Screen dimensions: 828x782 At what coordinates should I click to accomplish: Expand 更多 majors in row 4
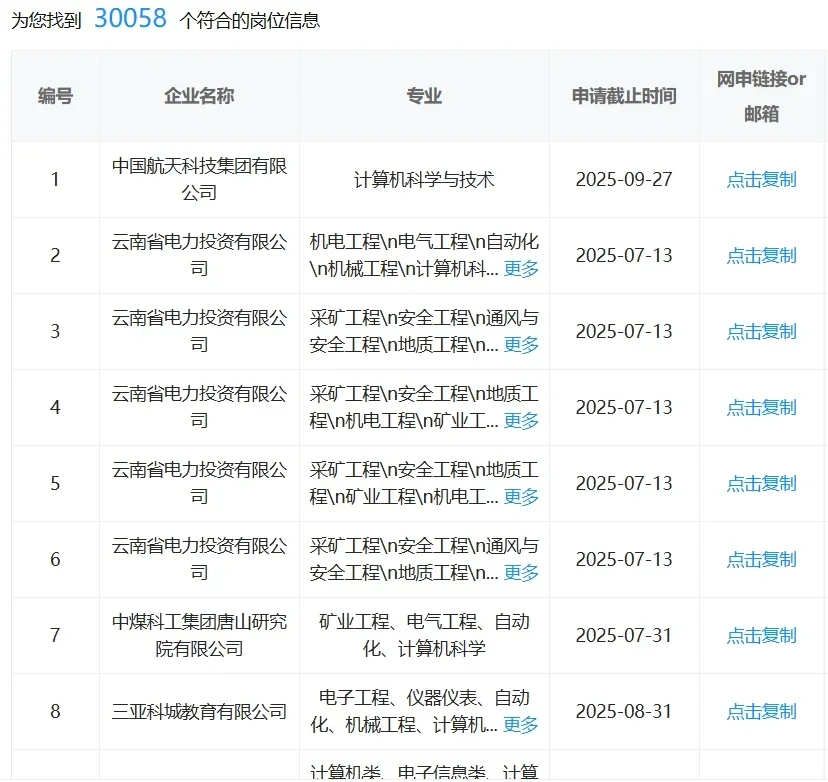pyautogui.click(x=521, y=421)
